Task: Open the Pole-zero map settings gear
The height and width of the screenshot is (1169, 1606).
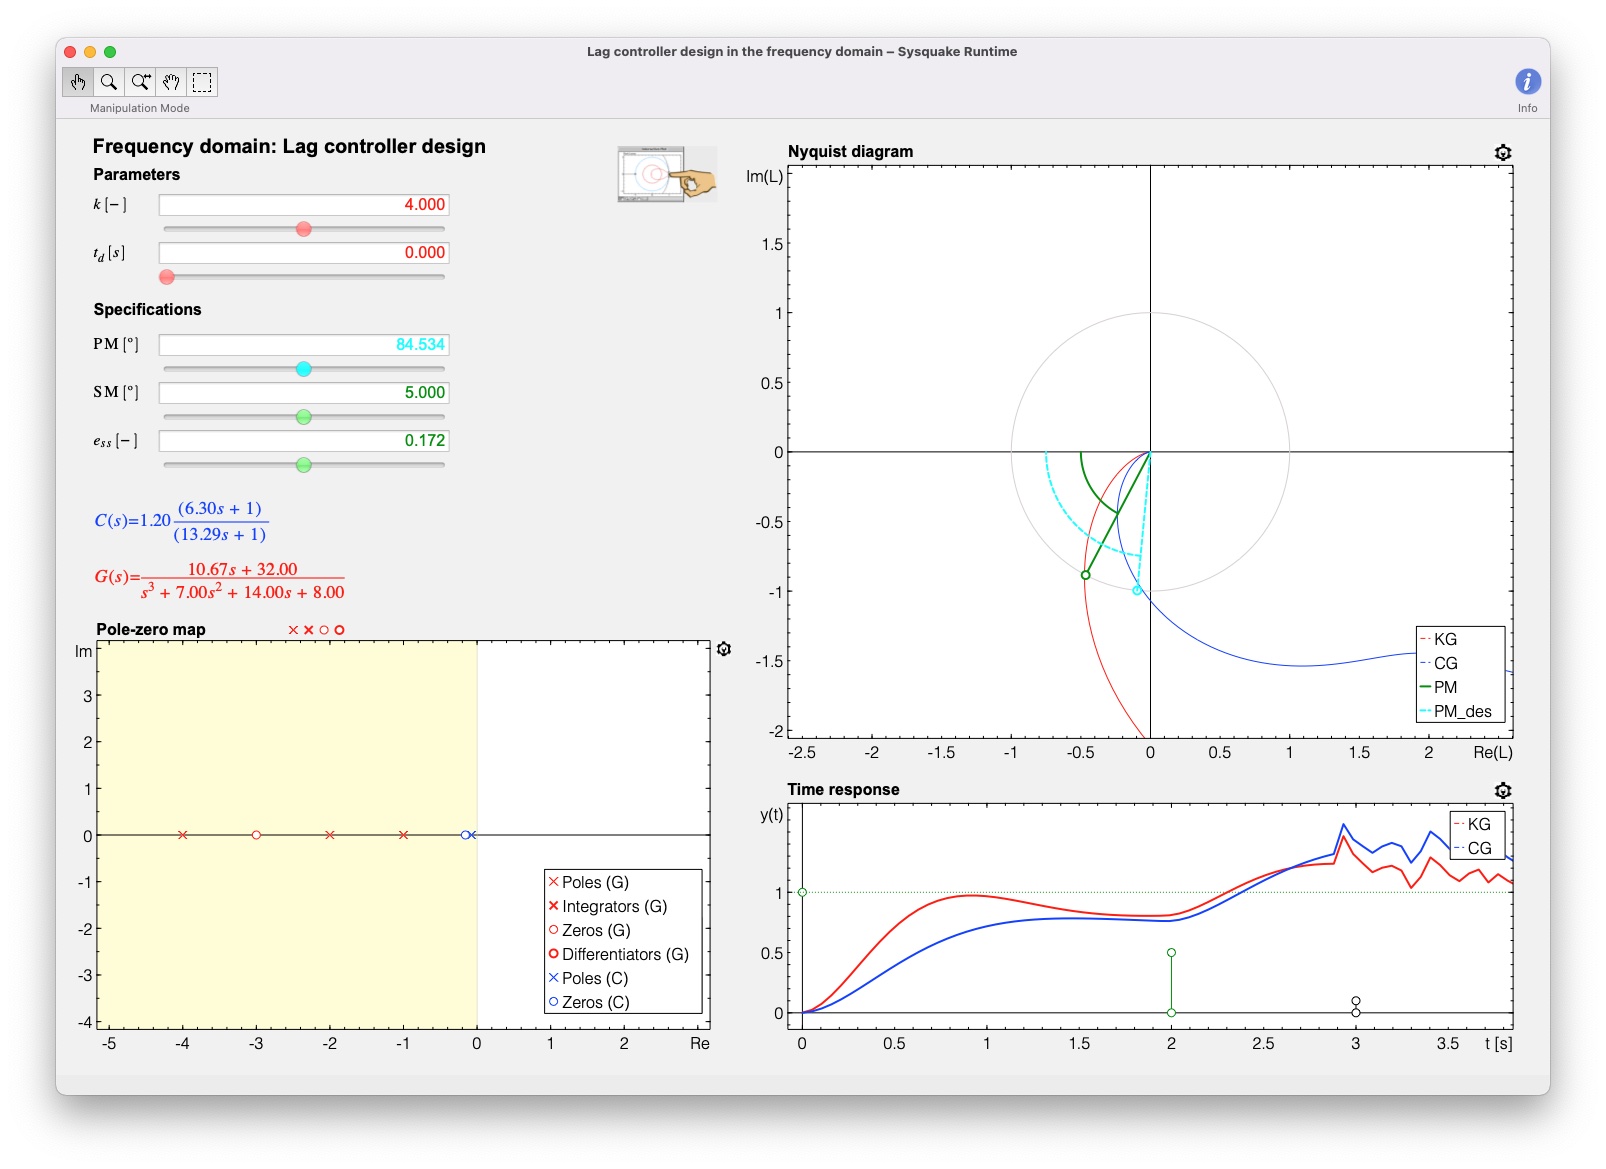Action: (723, 648)
